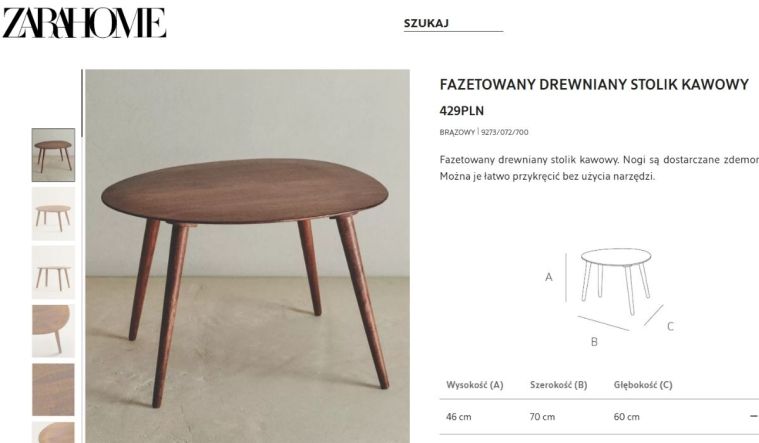The width and height of the screenshot is (759, 443).
Task: Show the wood grain texture thumbnail
Action: (53, 390)
